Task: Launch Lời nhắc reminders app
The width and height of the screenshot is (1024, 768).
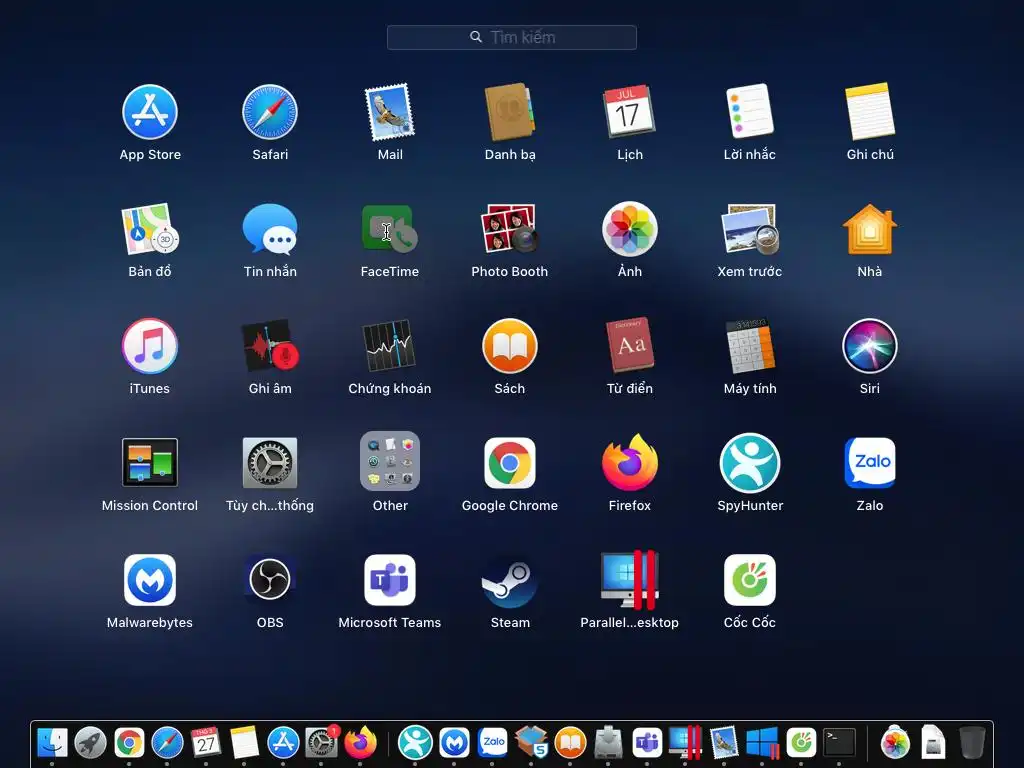Action: point(750,111)
